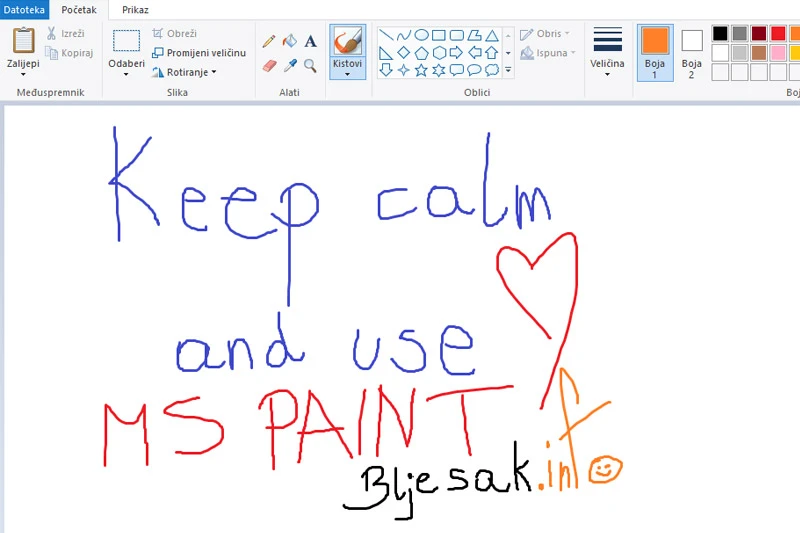This screenshot has width=800, height=533.
Task: Choose the Fill with color bucket tool
Action: pos(290,41)
